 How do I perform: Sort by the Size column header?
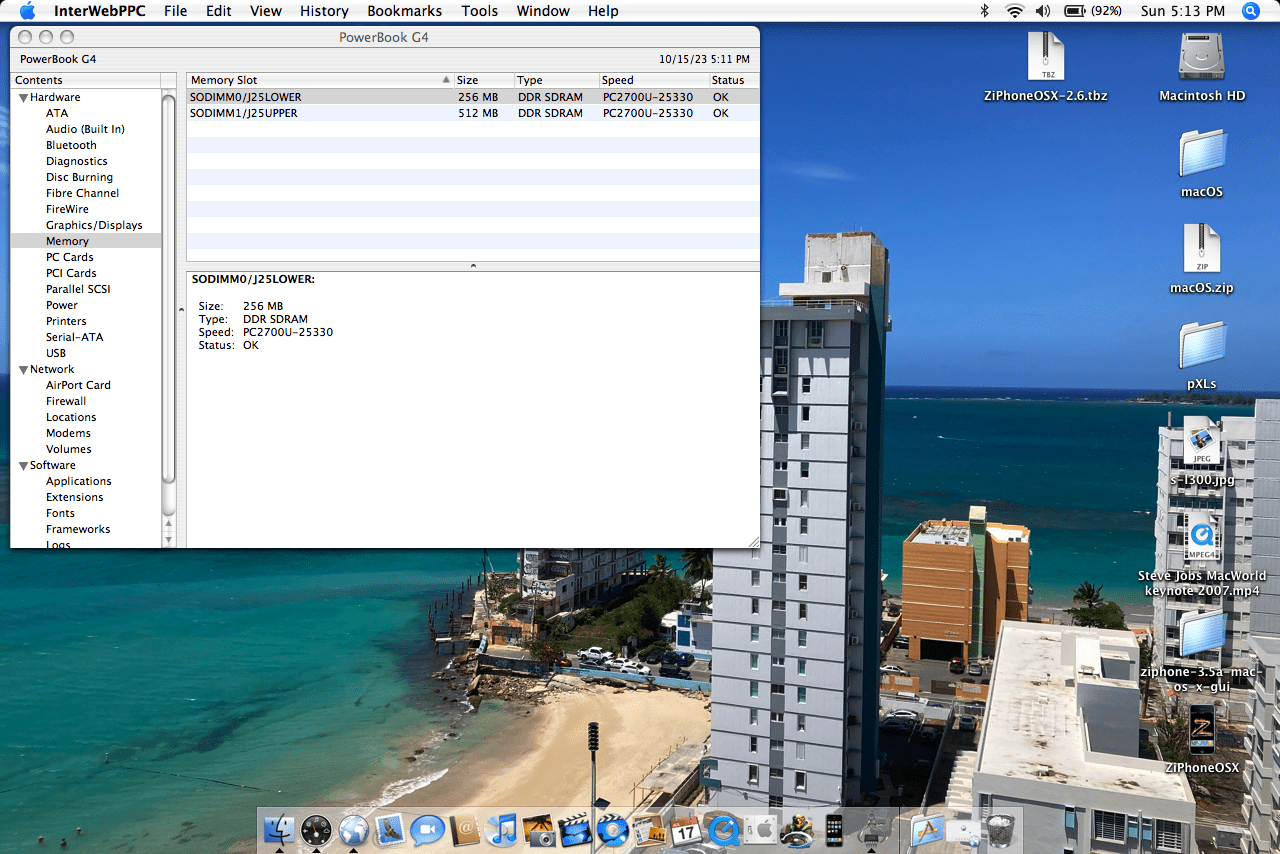click(483, 80)
